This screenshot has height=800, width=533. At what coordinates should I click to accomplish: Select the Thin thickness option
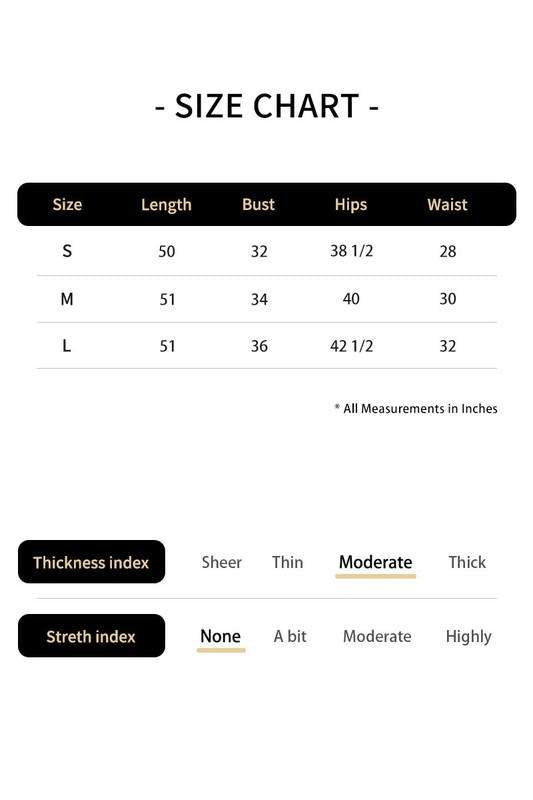point(288,562)
